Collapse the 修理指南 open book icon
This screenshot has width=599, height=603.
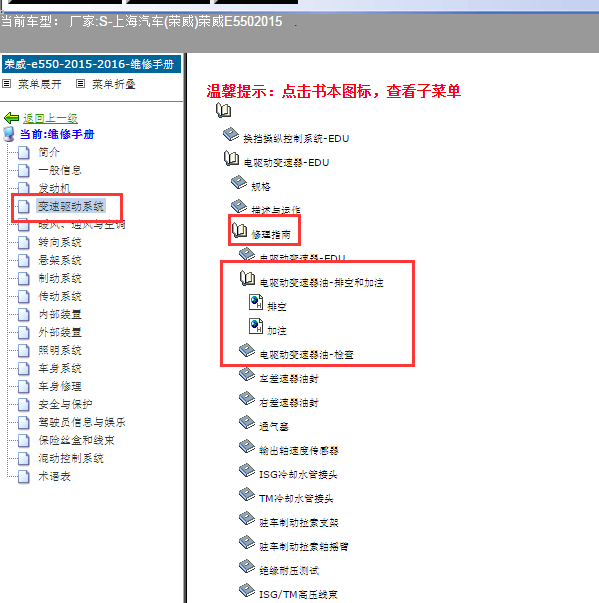coord(240,230)
